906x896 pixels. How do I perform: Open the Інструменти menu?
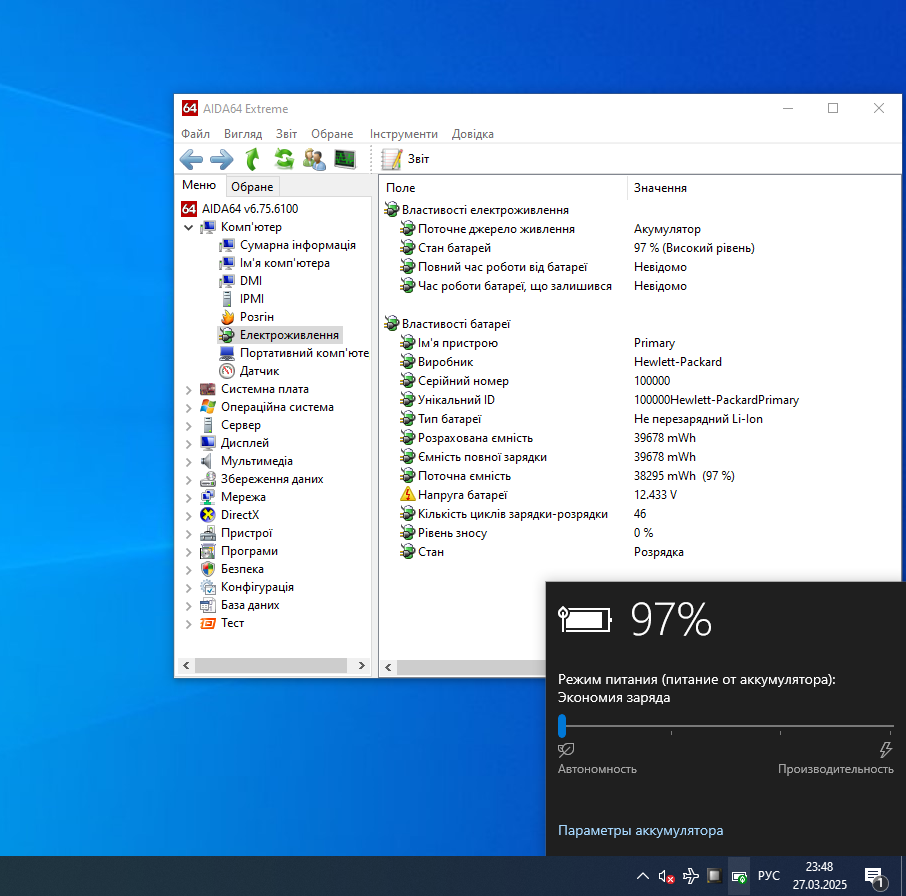403,134
